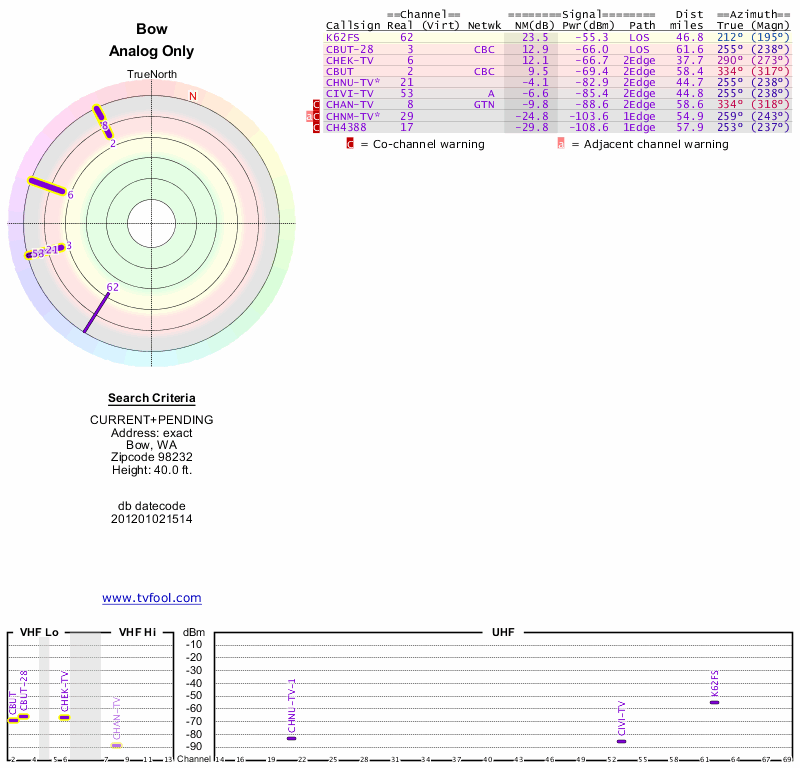Viewport: 800px width, 768px height.
Task: Open the www.tvfool.com link
Action: pyautogui.click(x=152, y=598)
